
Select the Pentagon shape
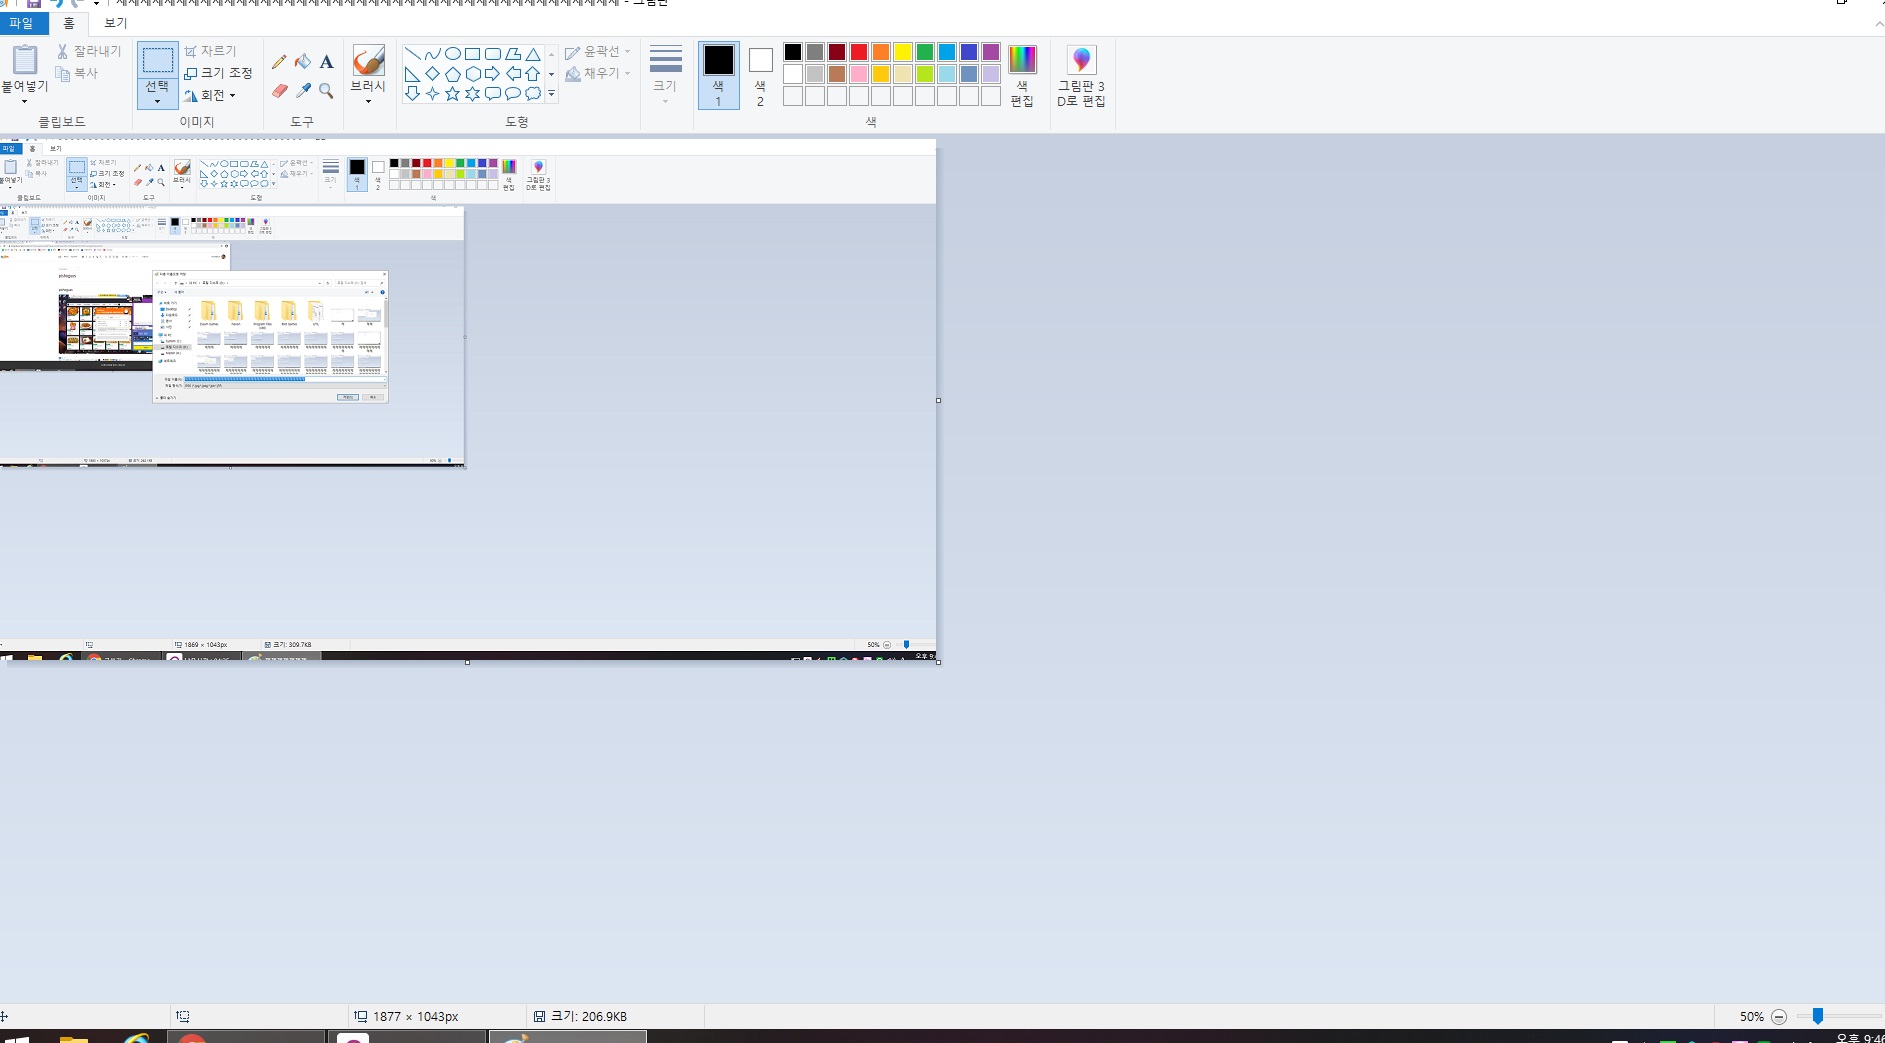coord(452,74)
